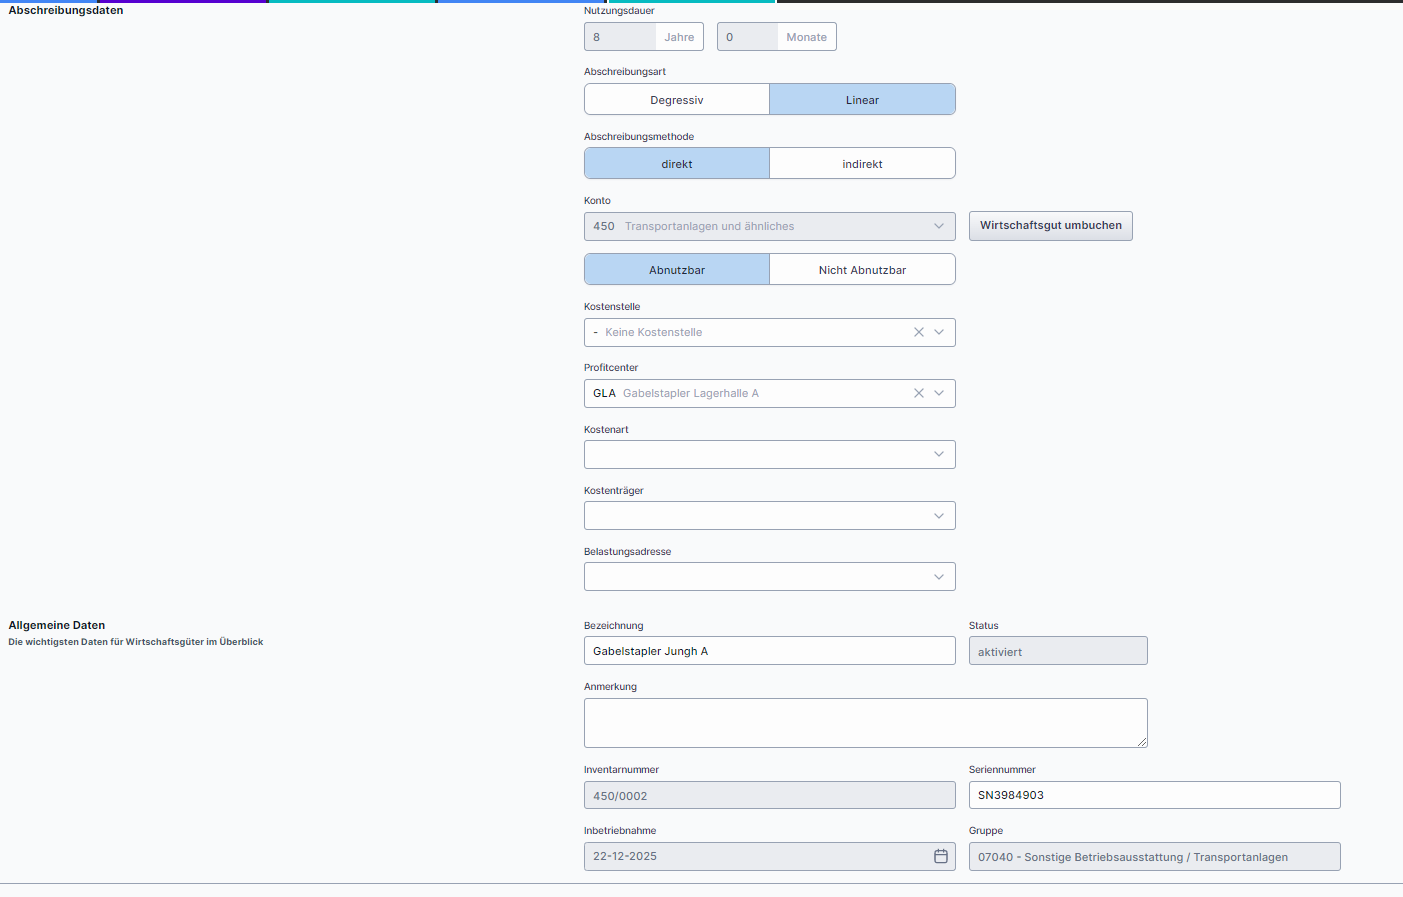
Task: Open the Konto 450 Transportanlagen dropdown
Action: [x=769, y=226]
